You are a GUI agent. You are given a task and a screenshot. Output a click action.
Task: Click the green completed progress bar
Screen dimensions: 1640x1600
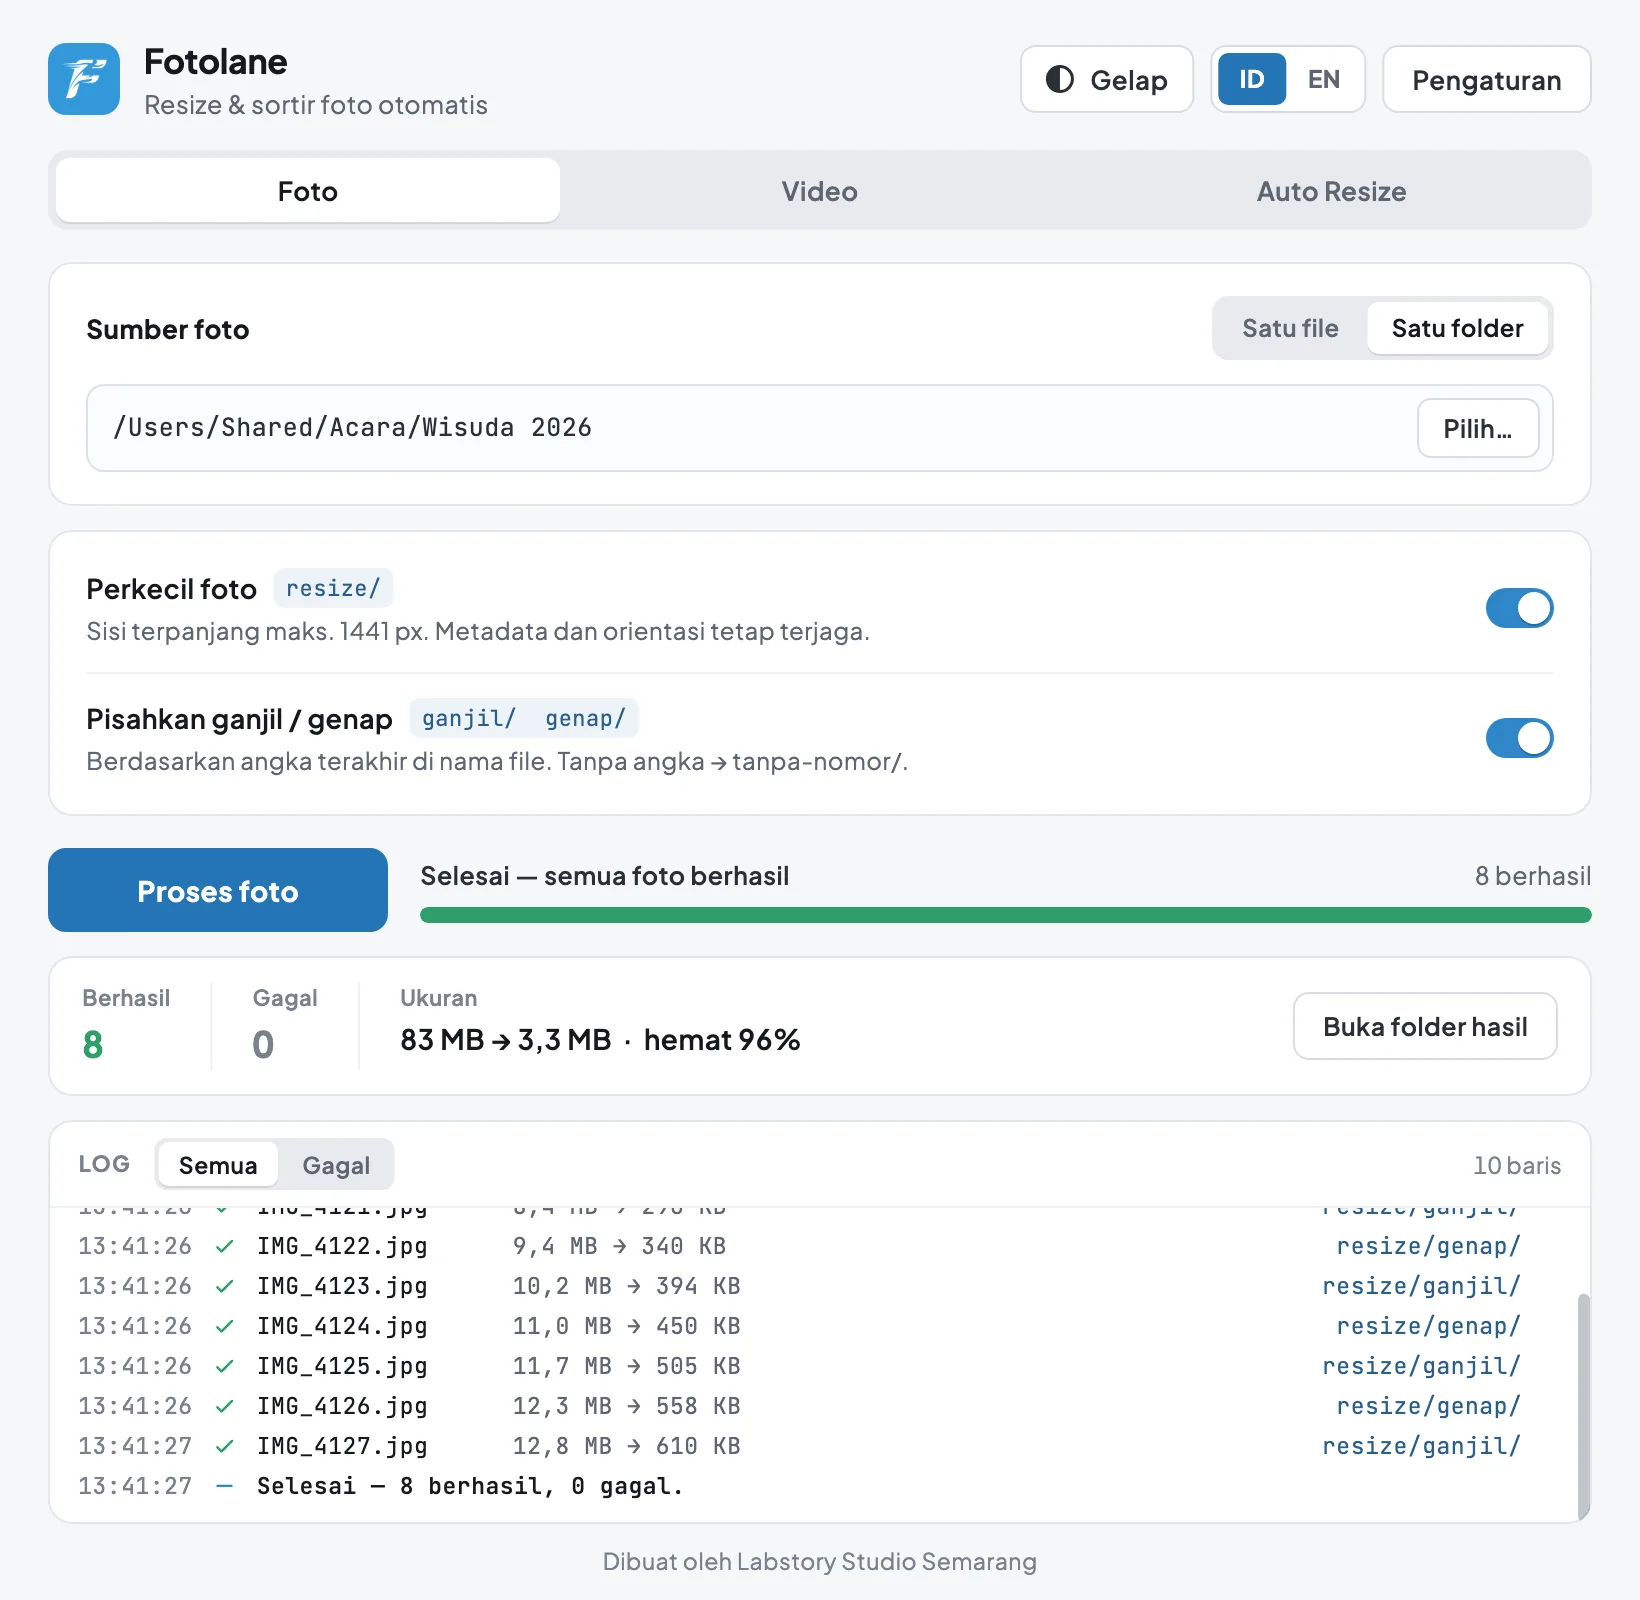tap(1006, 915)
